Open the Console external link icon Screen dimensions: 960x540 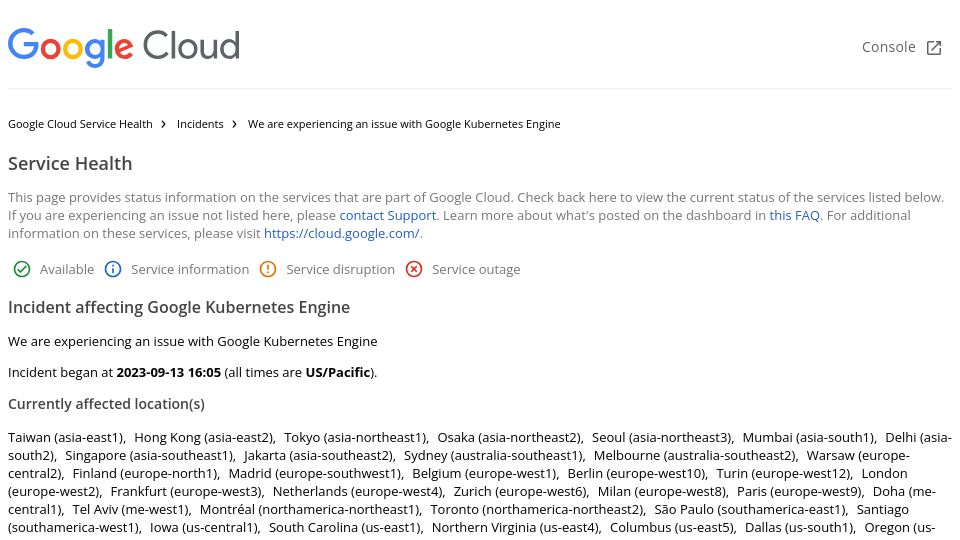click(934, 48)
